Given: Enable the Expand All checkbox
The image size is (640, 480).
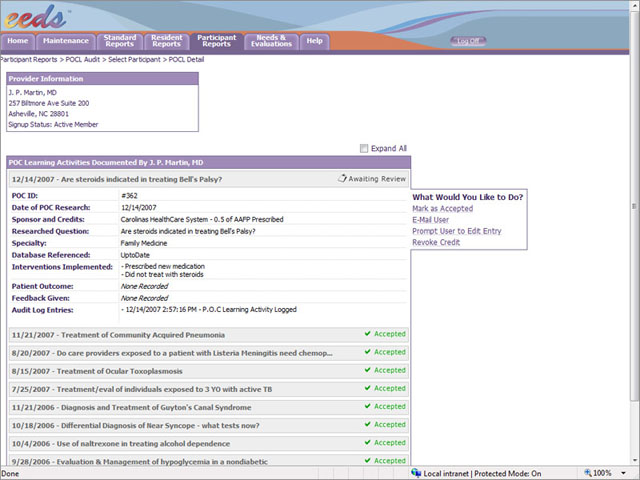Looking at the screenshot, I should [x=364, y=148].
